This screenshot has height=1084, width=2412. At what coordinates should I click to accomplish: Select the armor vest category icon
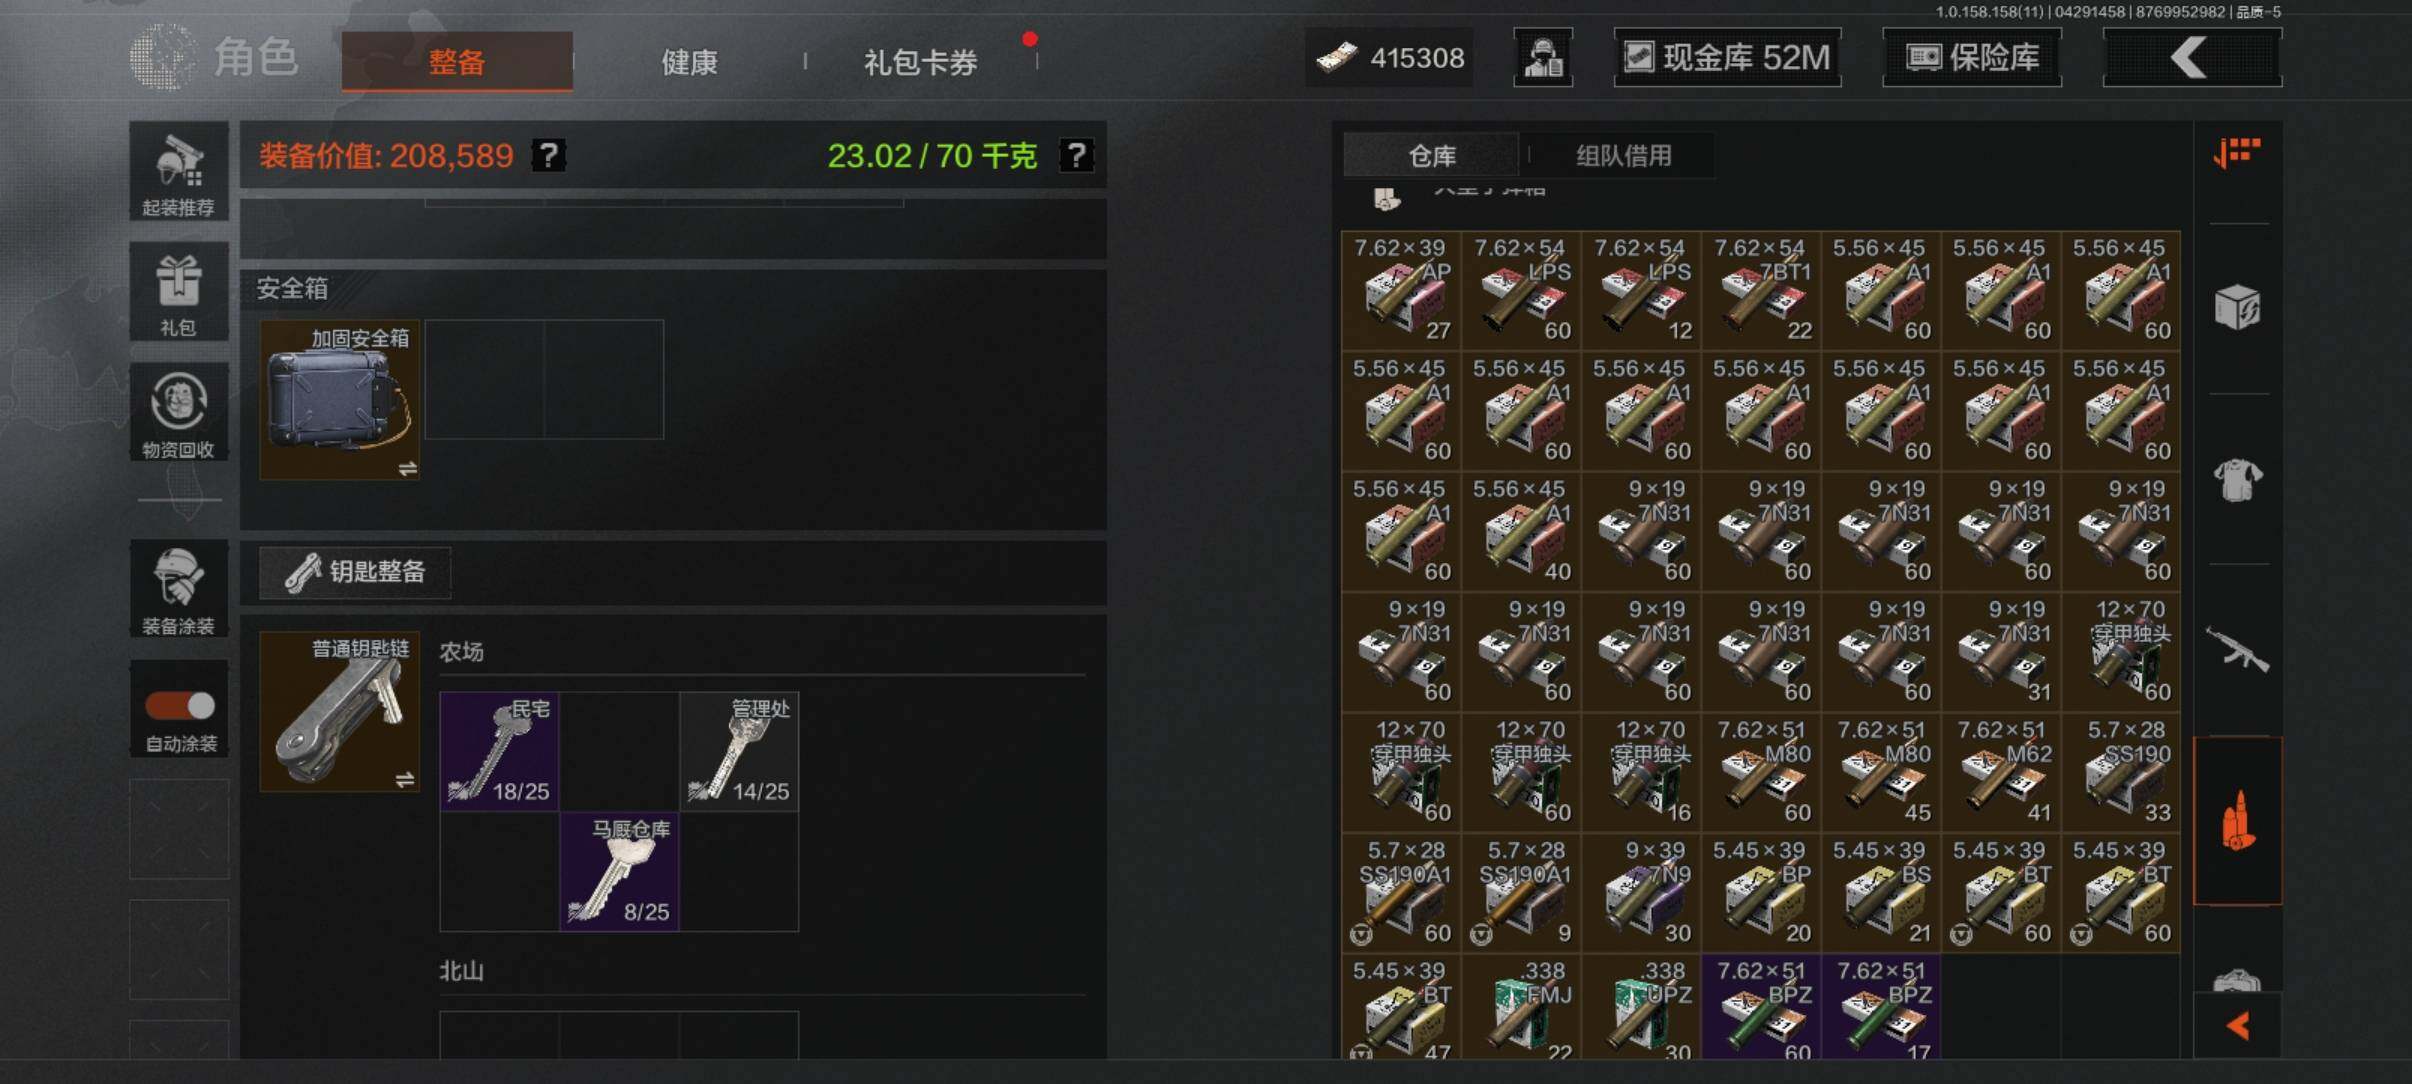click(2237, 479)
